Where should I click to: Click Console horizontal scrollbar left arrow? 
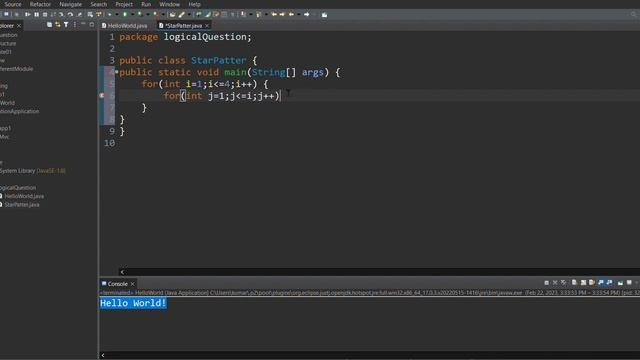pyautogui.click(x=103, y=355)
